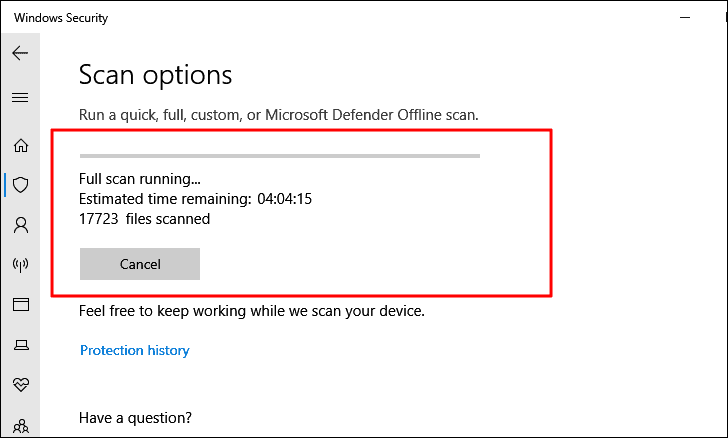Cancel the running full scan
This screenshot has height=438, width=728.
coord(140,264)
